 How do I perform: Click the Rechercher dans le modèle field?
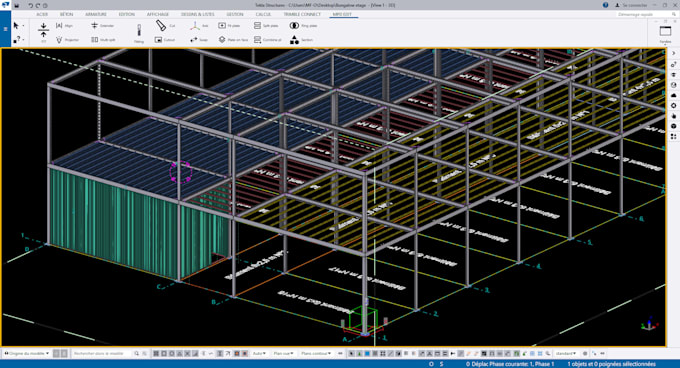pyautogui.click(x=102, y=354)
